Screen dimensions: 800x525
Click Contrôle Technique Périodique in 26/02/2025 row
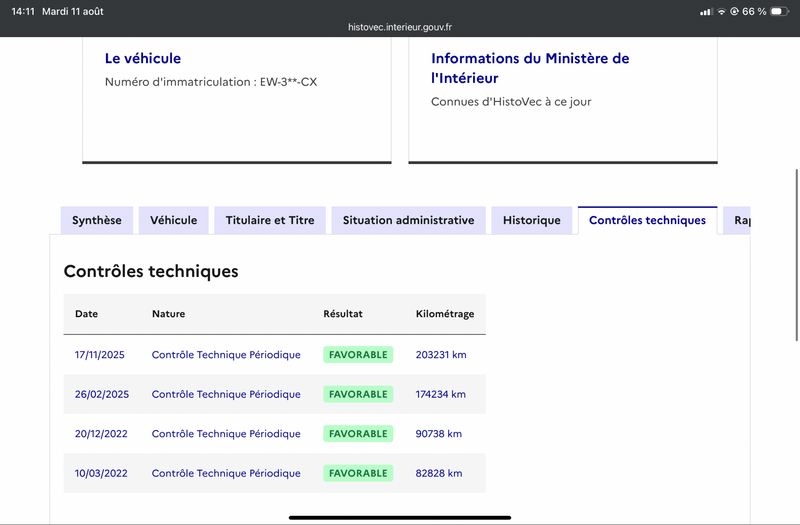(x=226, y=394)
